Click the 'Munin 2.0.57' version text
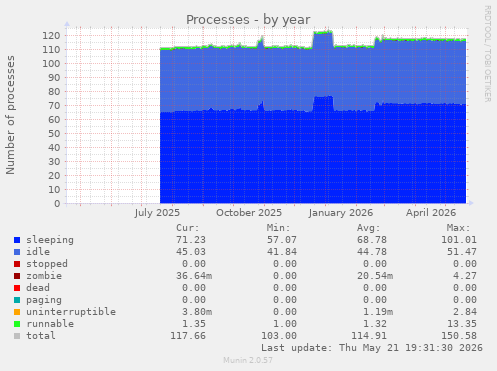The image size is (497, 371). point(248,360)
